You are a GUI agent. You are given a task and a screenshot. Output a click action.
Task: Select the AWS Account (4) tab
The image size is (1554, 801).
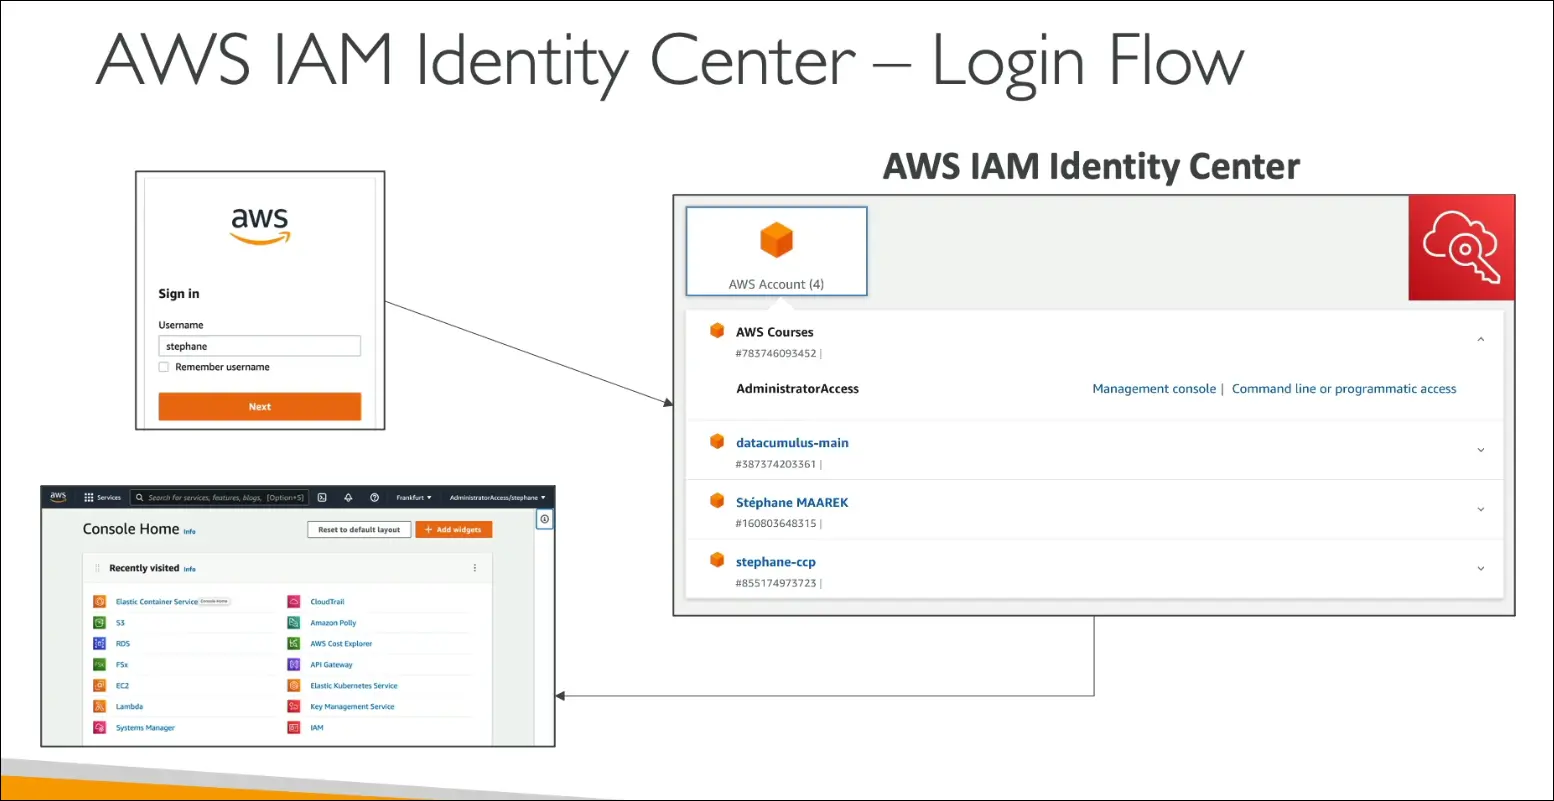(x=776, y=251)
